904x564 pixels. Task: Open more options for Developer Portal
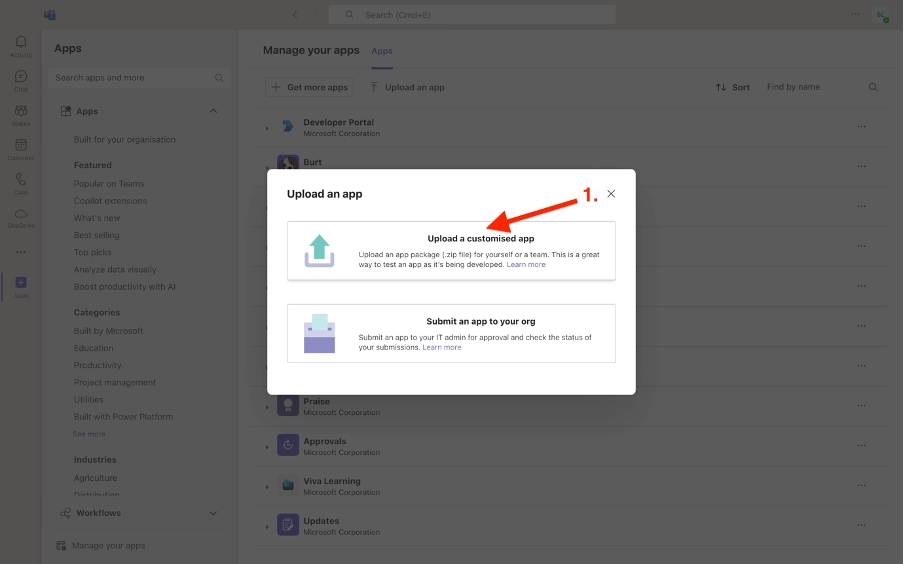pyautogui.click(x=861, y=126)
